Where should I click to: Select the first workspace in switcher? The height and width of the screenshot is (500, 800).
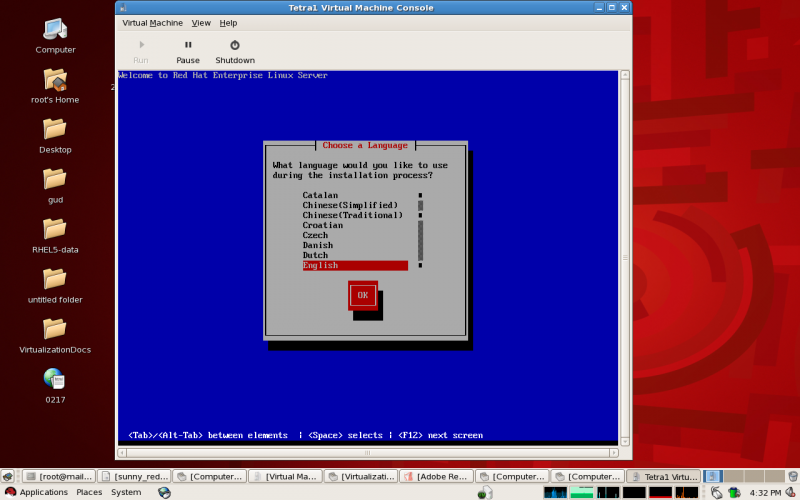[x=713, y=477]
